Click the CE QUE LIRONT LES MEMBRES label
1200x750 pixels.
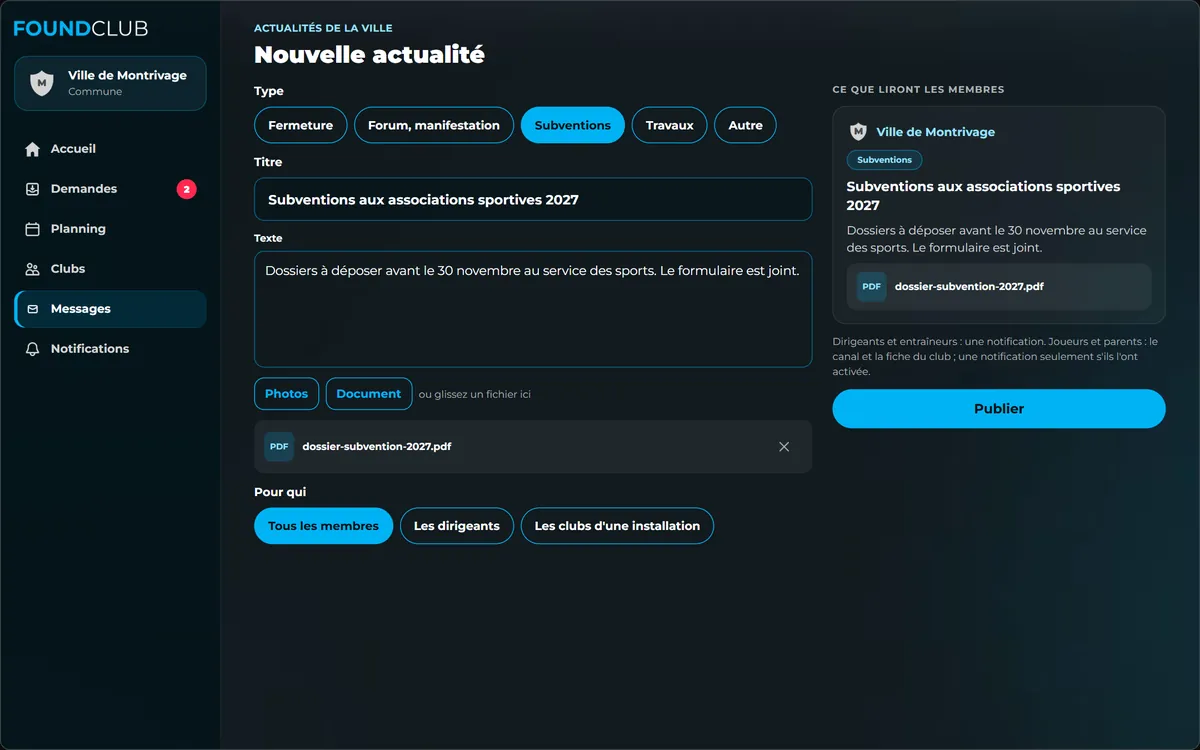(x=918, y=90)
